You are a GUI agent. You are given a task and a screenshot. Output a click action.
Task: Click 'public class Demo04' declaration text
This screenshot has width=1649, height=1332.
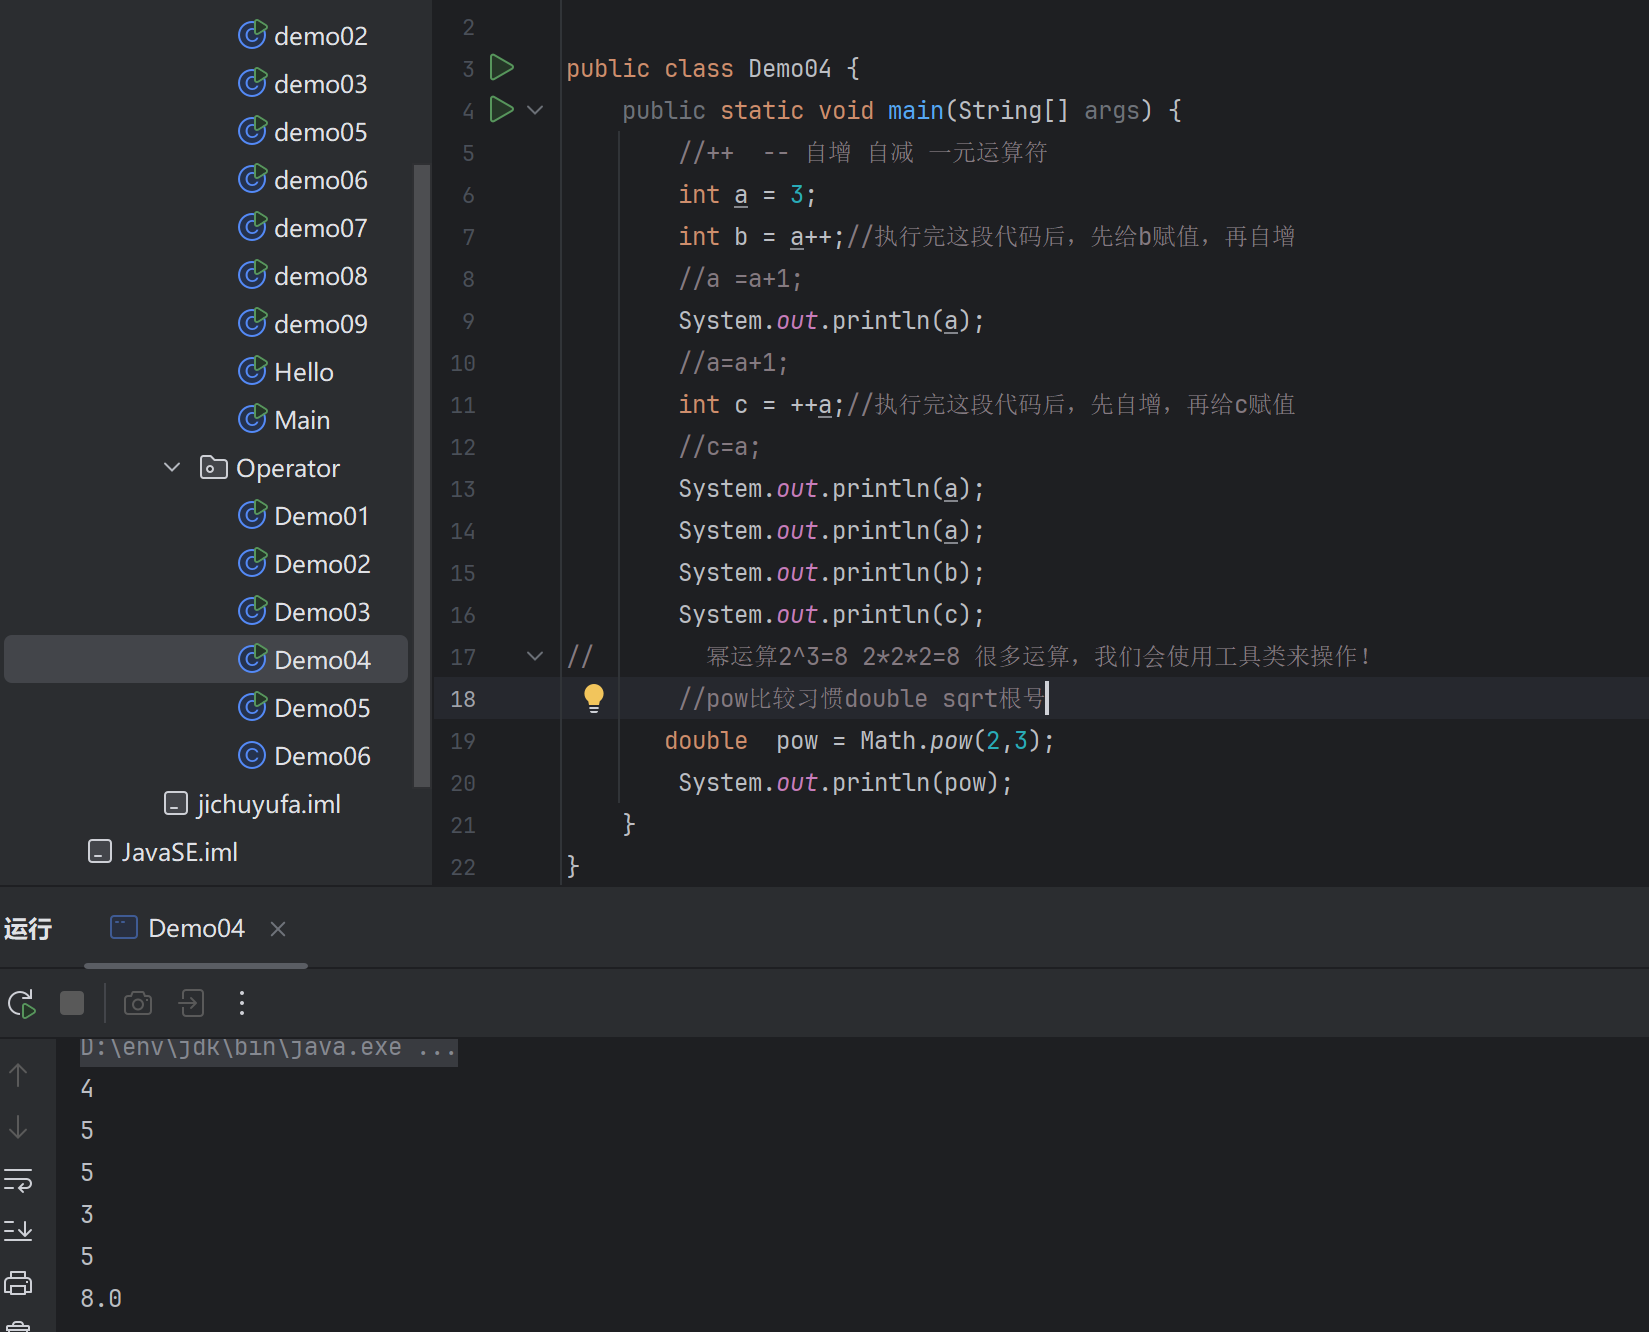699,69
